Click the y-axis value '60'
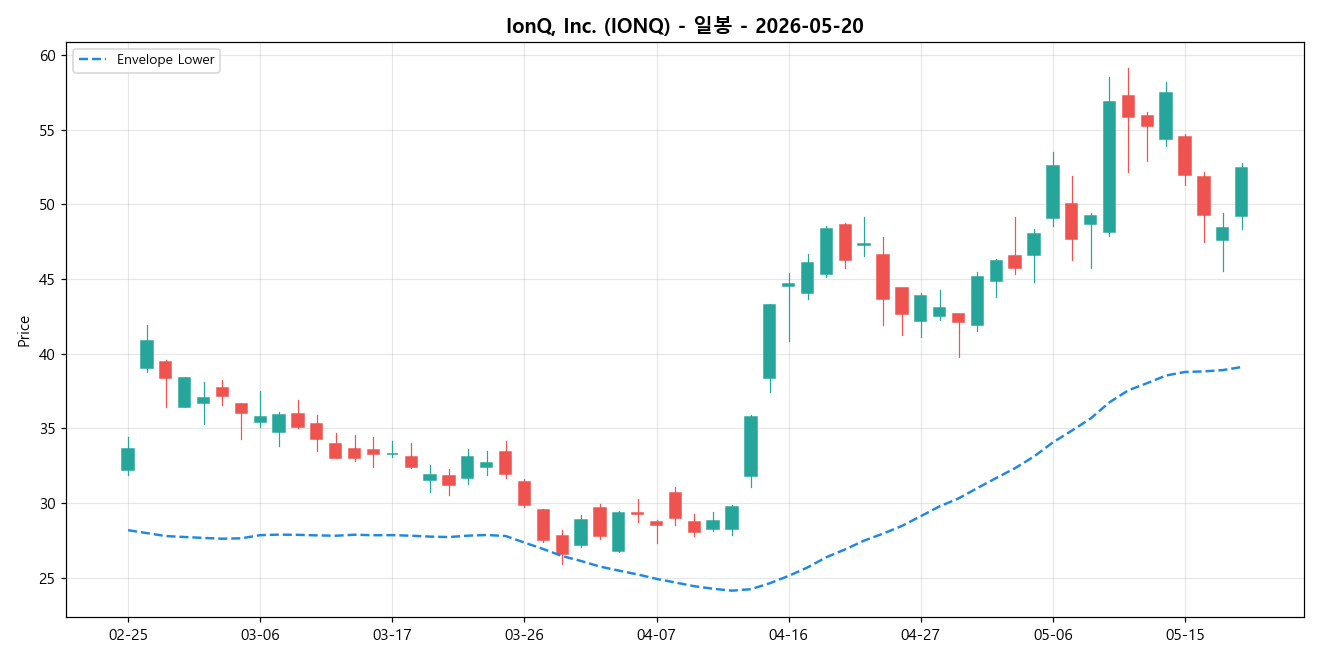The width and height of the screenshot is (1320, 660). coord(50,55)
